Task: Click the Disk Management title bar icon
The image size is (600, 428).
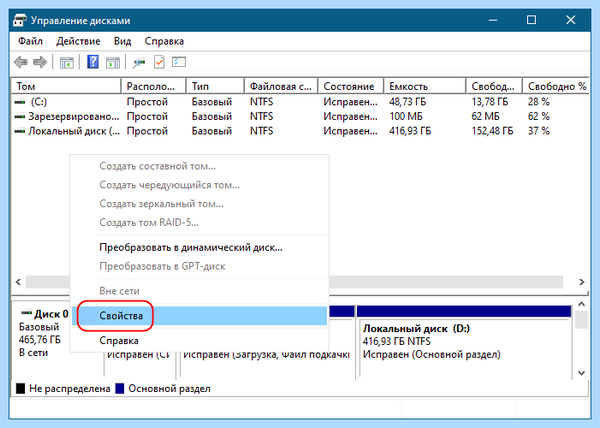Action: (20, 20)
